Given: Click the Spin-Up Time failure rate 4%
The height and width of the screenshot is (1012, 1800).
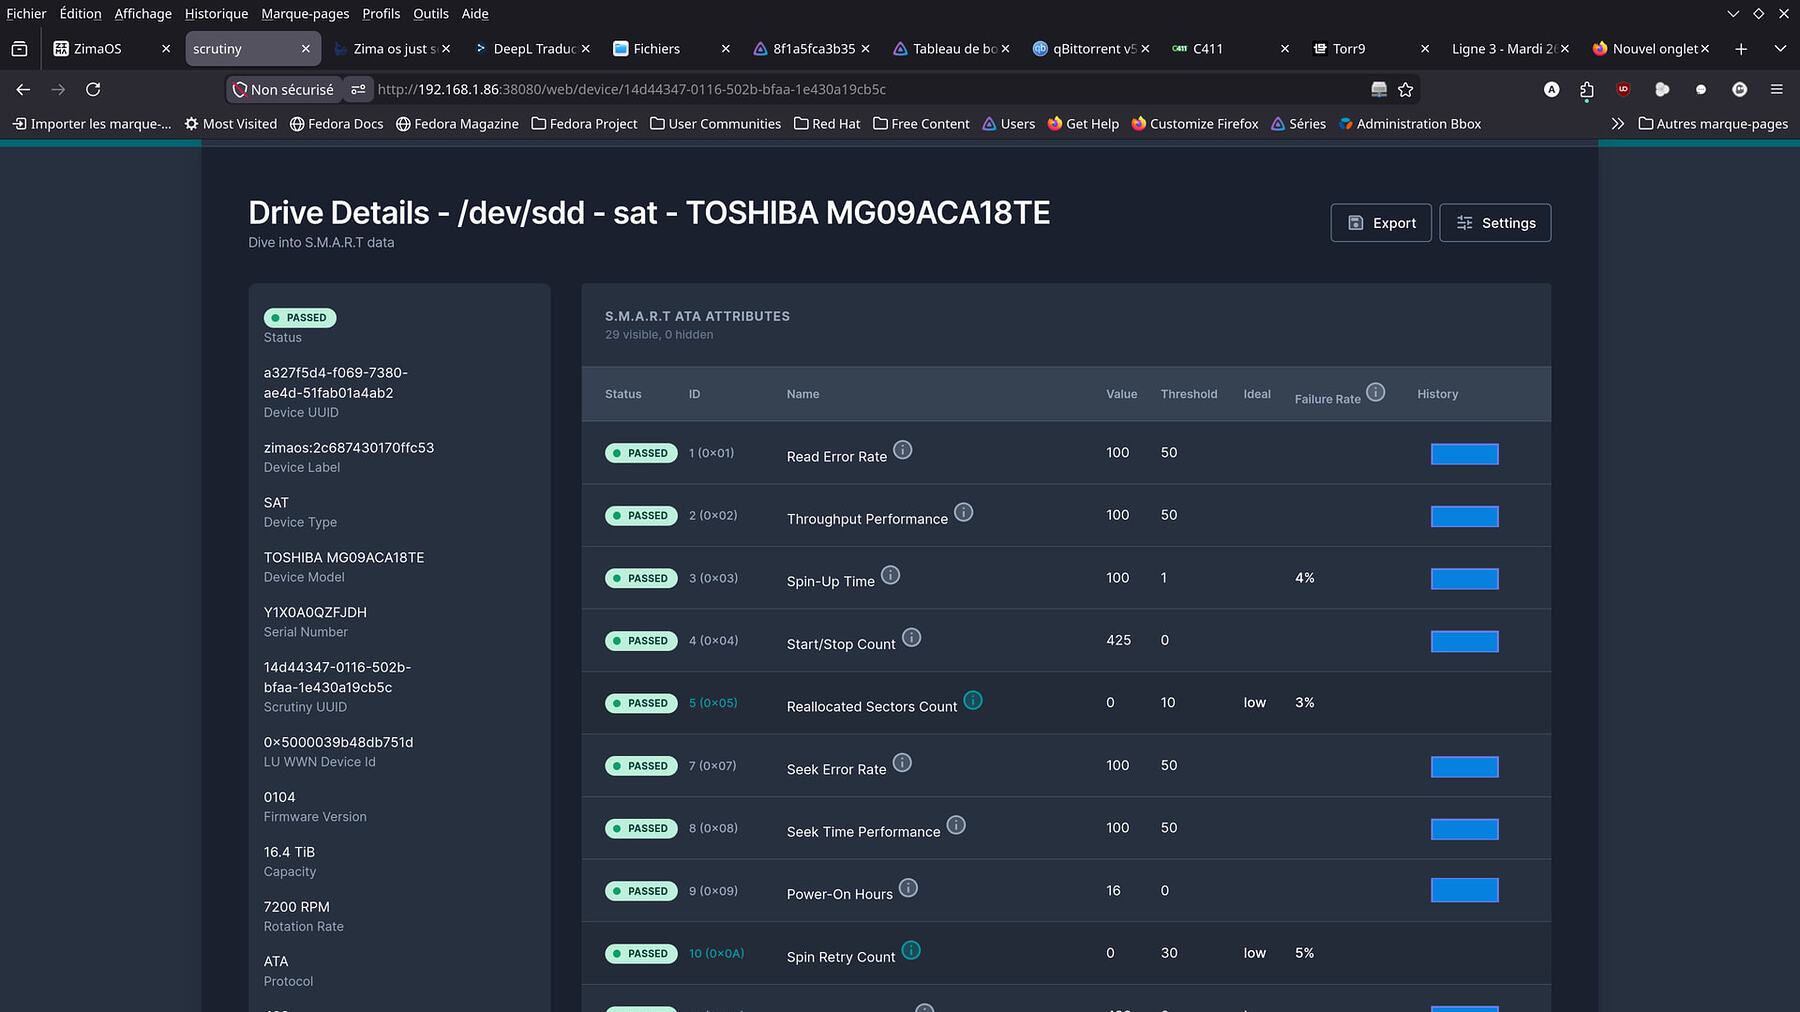Looking at the screenshot, I should click(1304, 578).
